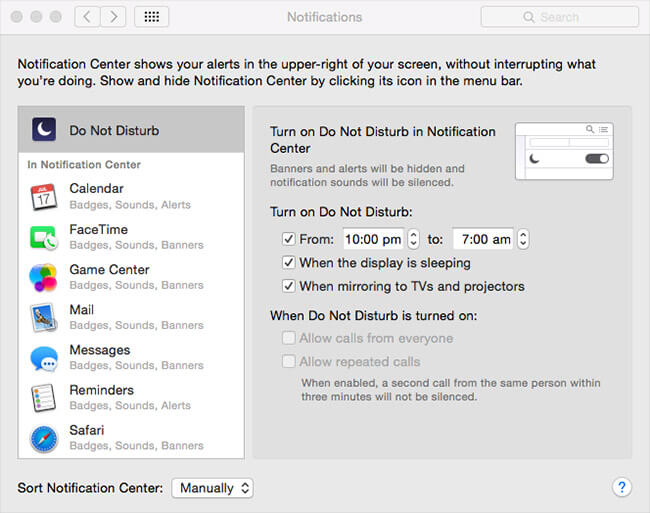Click the red close window button
650x513 pixels.
point(17,17)
